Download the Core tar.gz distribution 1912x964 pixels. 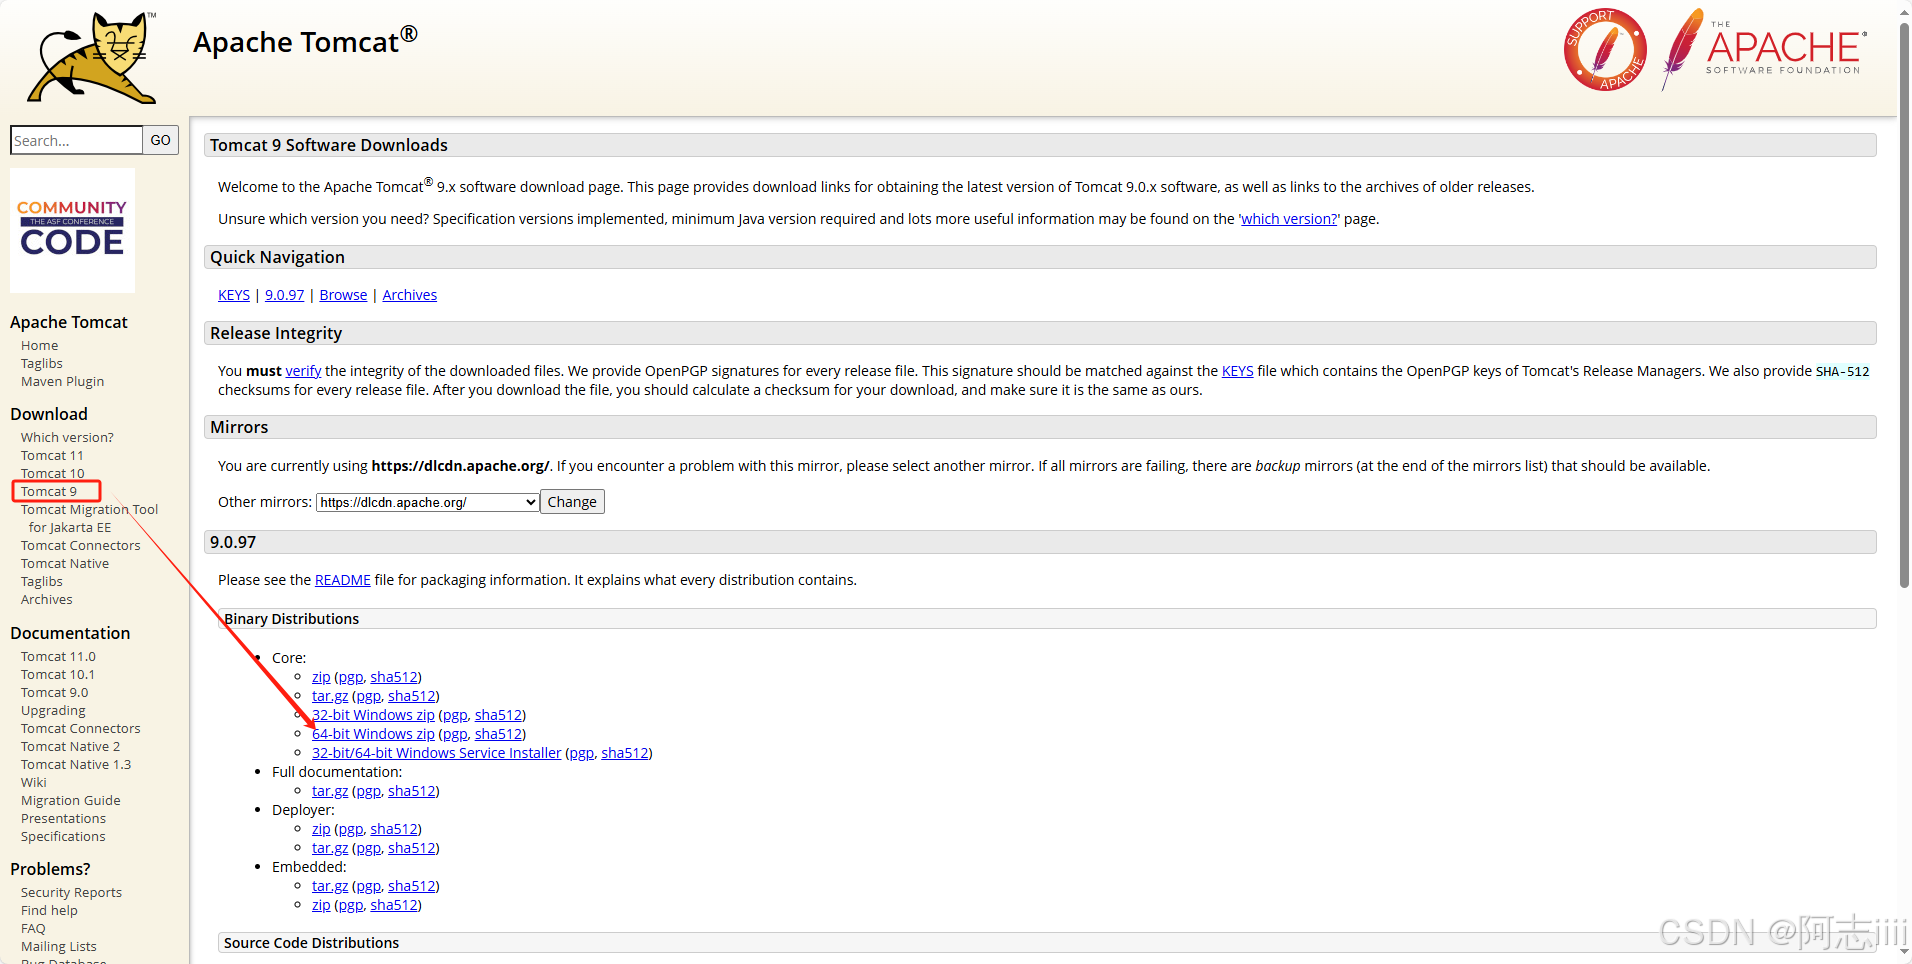(330, 696)
